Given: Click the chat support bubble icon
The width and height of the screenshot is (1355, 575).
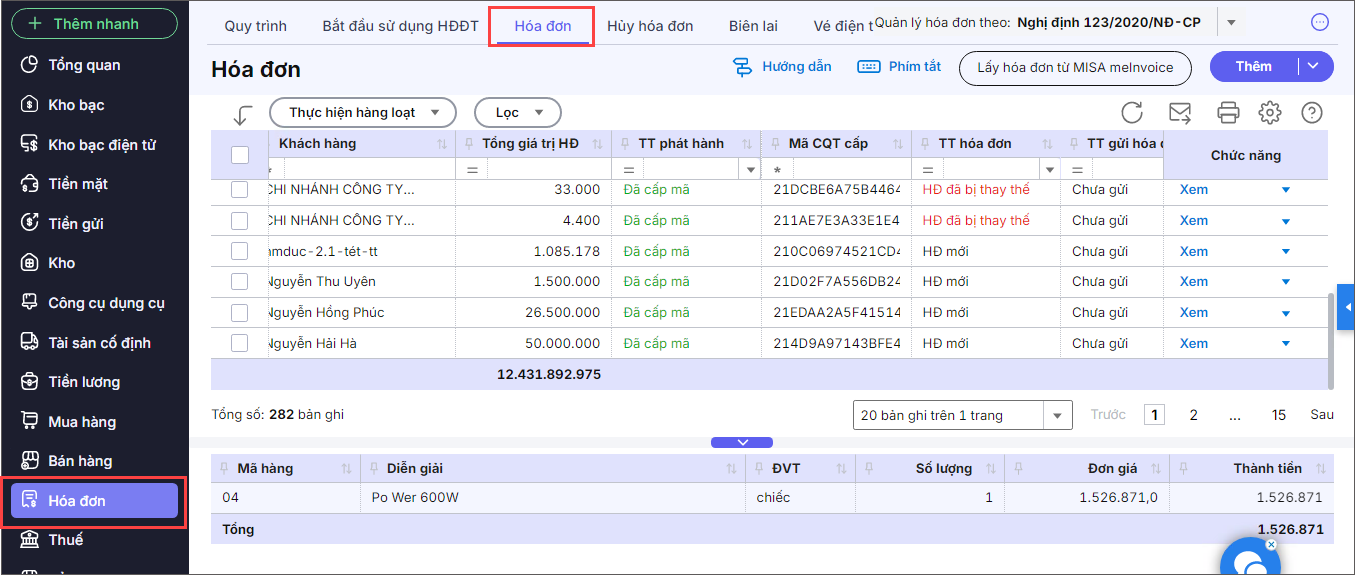Looking at the screenshot, I should 1249,559.
